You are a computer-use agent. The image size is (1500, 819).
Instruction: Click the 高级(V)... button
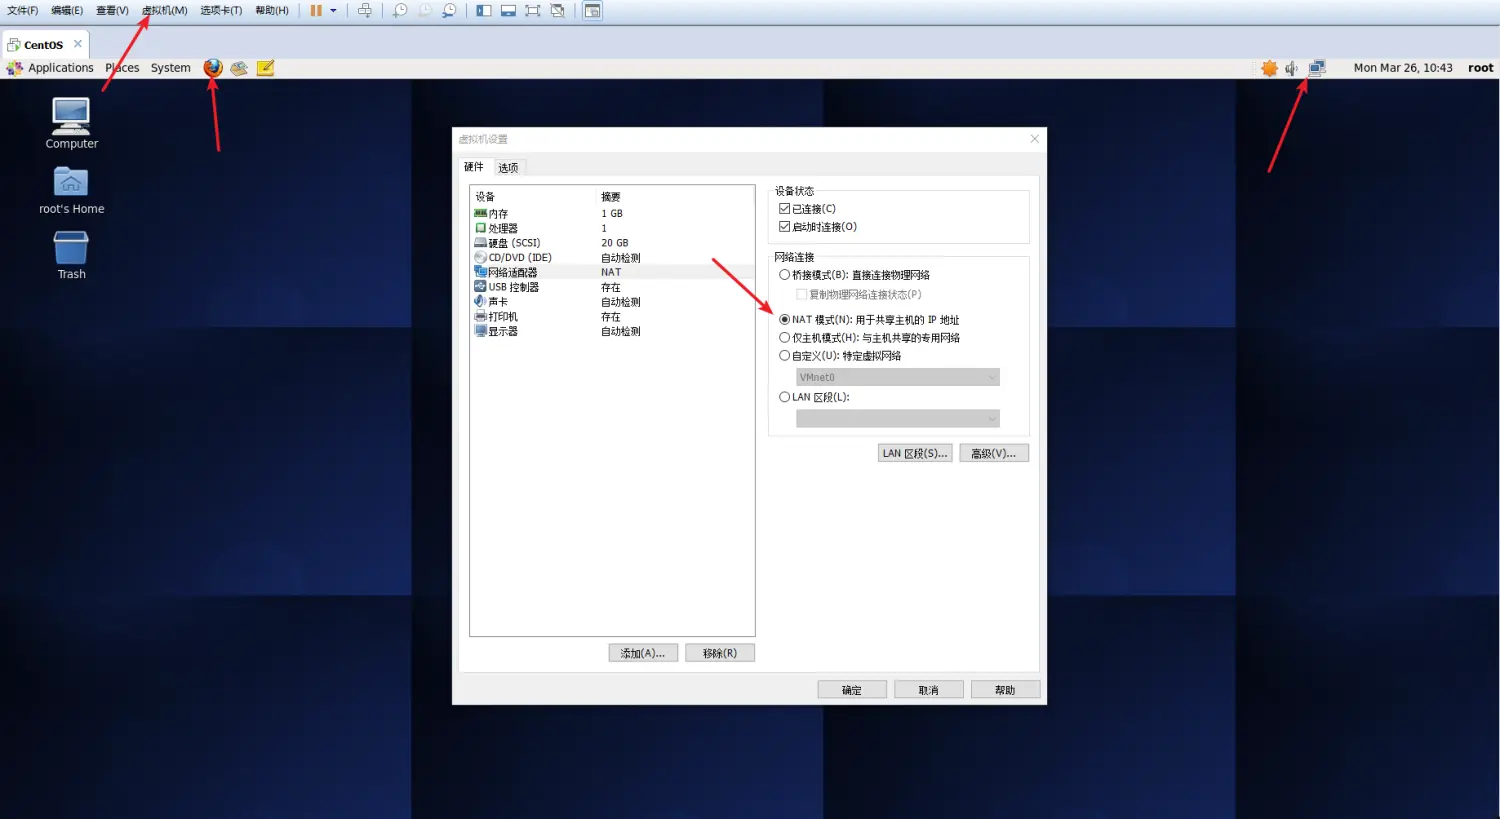pos(994,453)
